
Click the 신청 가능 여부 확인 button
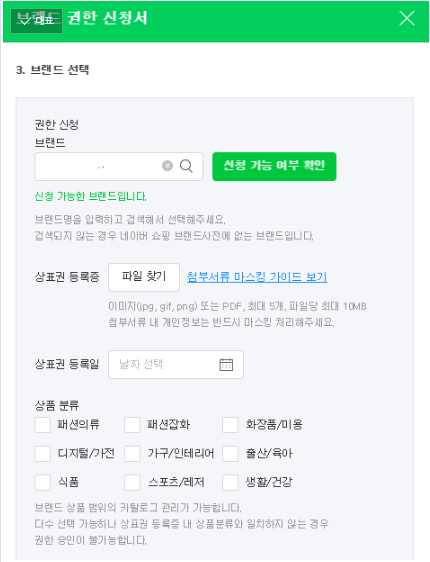click(274, 166)
